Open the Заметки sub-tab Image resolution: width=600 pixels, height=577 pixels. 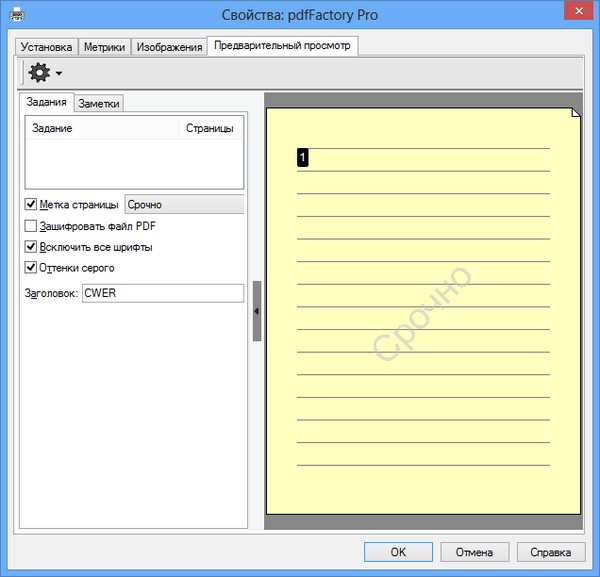coord(99,103)
